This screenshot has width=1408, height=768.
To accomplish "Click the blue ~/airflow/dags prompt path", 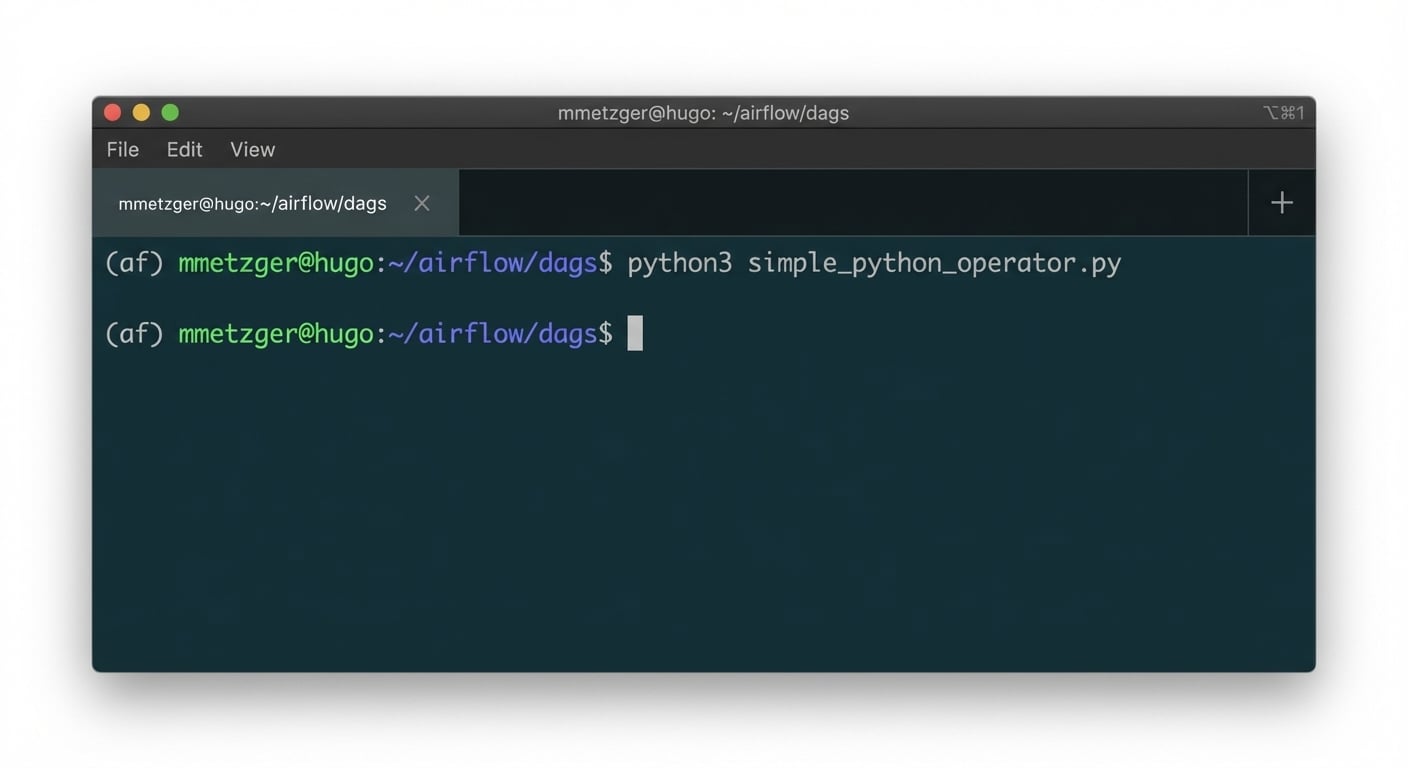I will [494, 262].
